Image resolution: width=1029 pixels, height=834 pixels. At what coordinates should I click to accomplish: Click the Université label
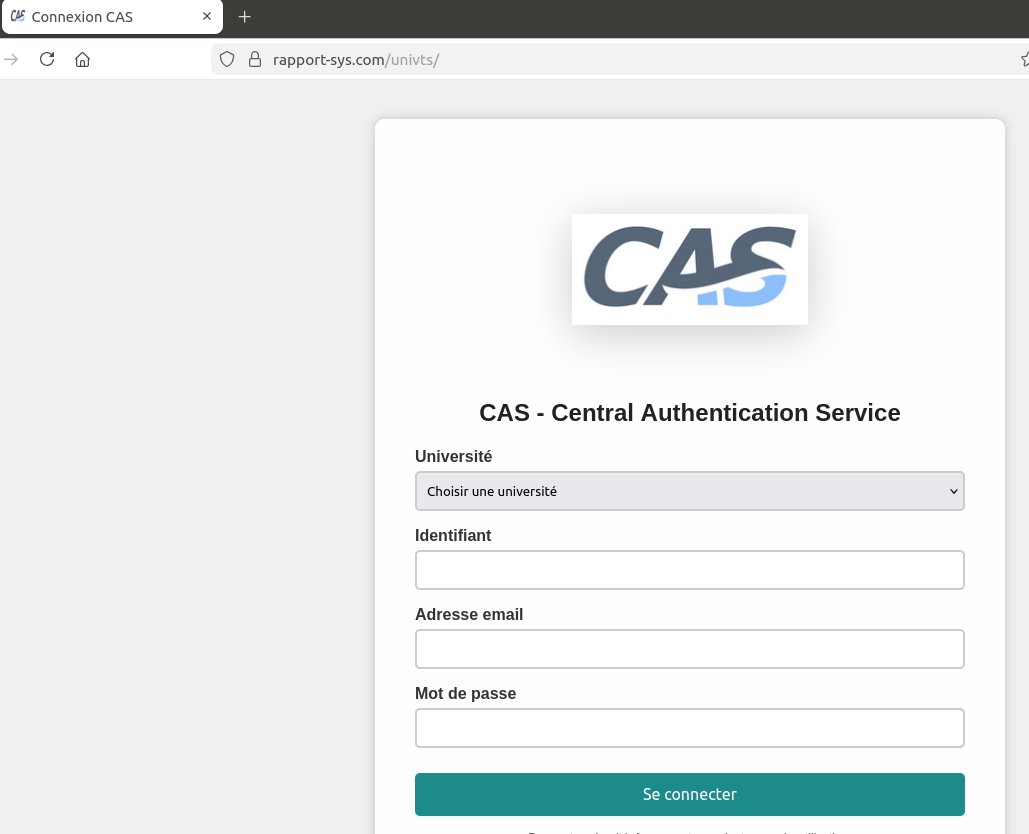coord(453,456)
